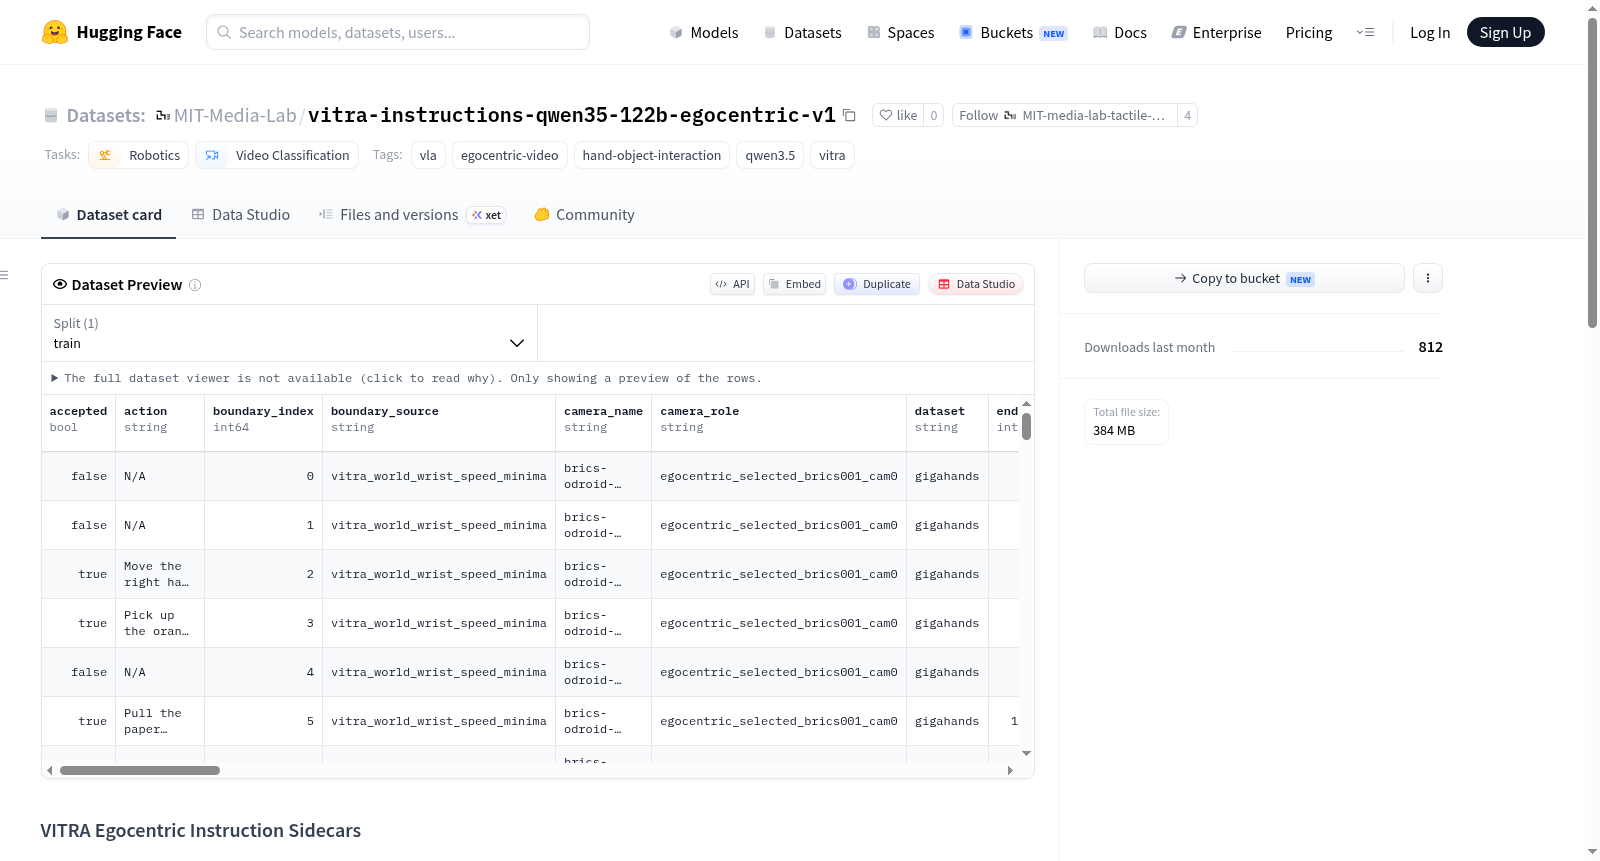Open the Pricing page
This screenshot has height=861, width=1600.
(1309, 32)
